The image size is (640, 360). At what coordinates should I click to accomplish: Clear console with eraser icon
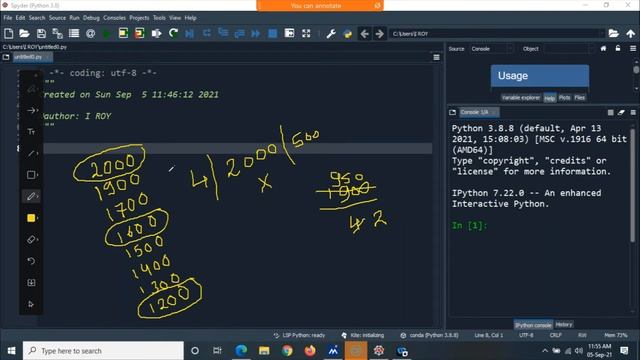(621, 112)
